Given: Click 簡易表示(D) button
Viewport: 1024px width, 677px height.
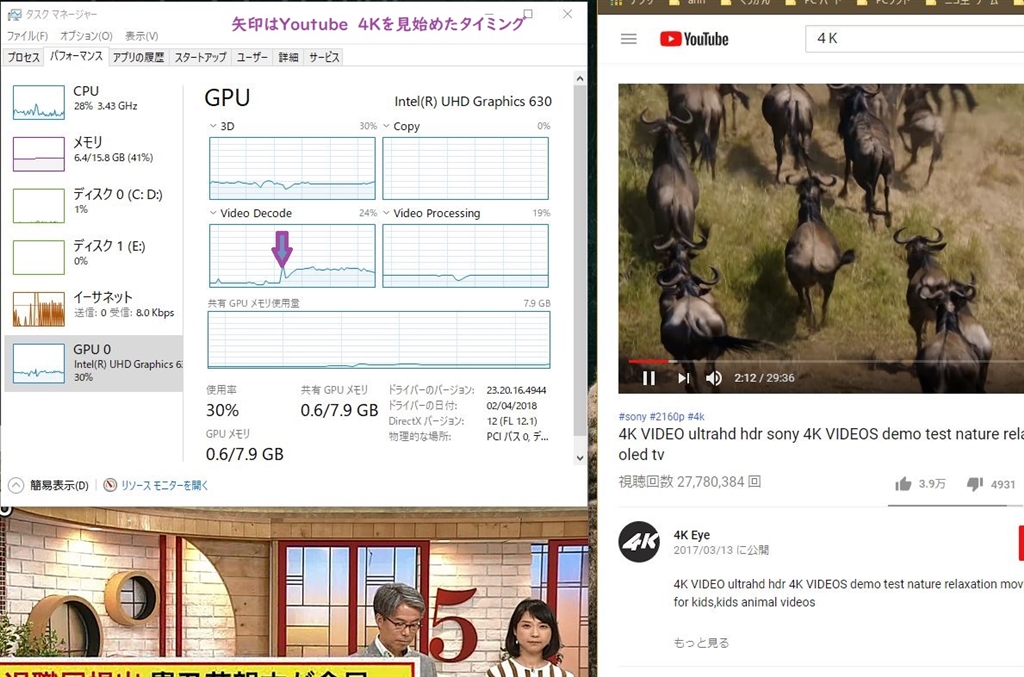Looking at the screenshot, I should [59, 485].
